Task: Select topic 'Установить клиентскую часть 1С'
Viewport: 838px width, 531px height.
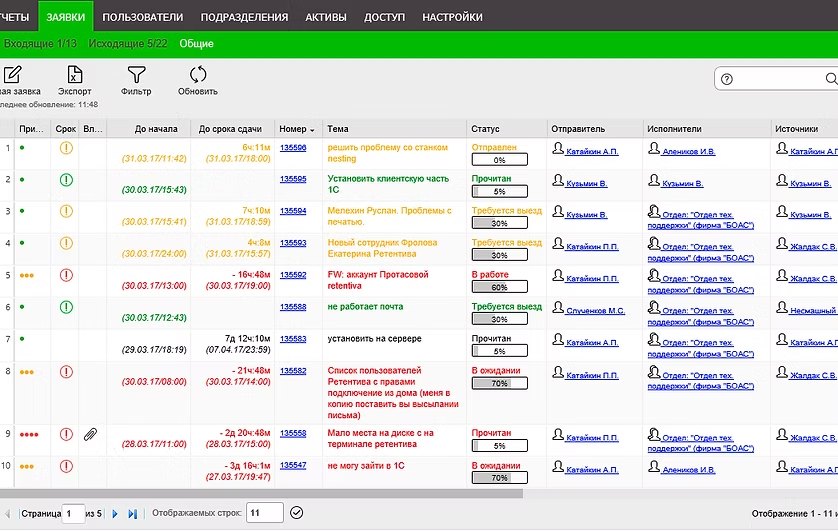Action: coord(388,184)
